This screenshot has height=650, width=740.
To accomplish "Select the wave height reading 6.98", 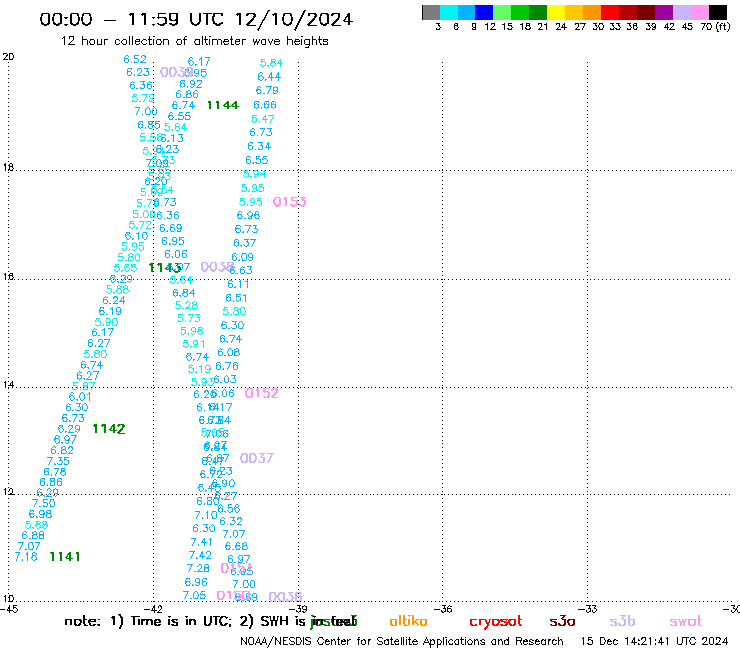I will [x=40, y=514].
